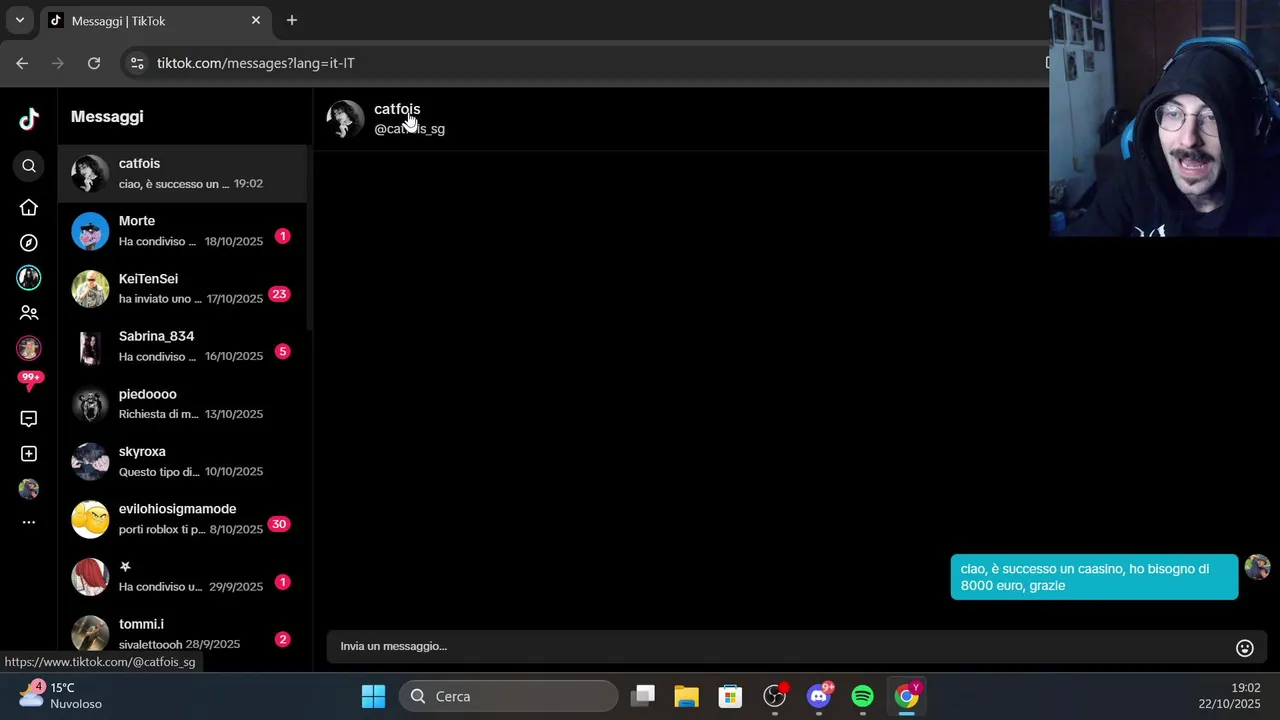Open the Friends icon in the sidebar
Viewport: 1280px width, 720px height.
pos(29,313)
